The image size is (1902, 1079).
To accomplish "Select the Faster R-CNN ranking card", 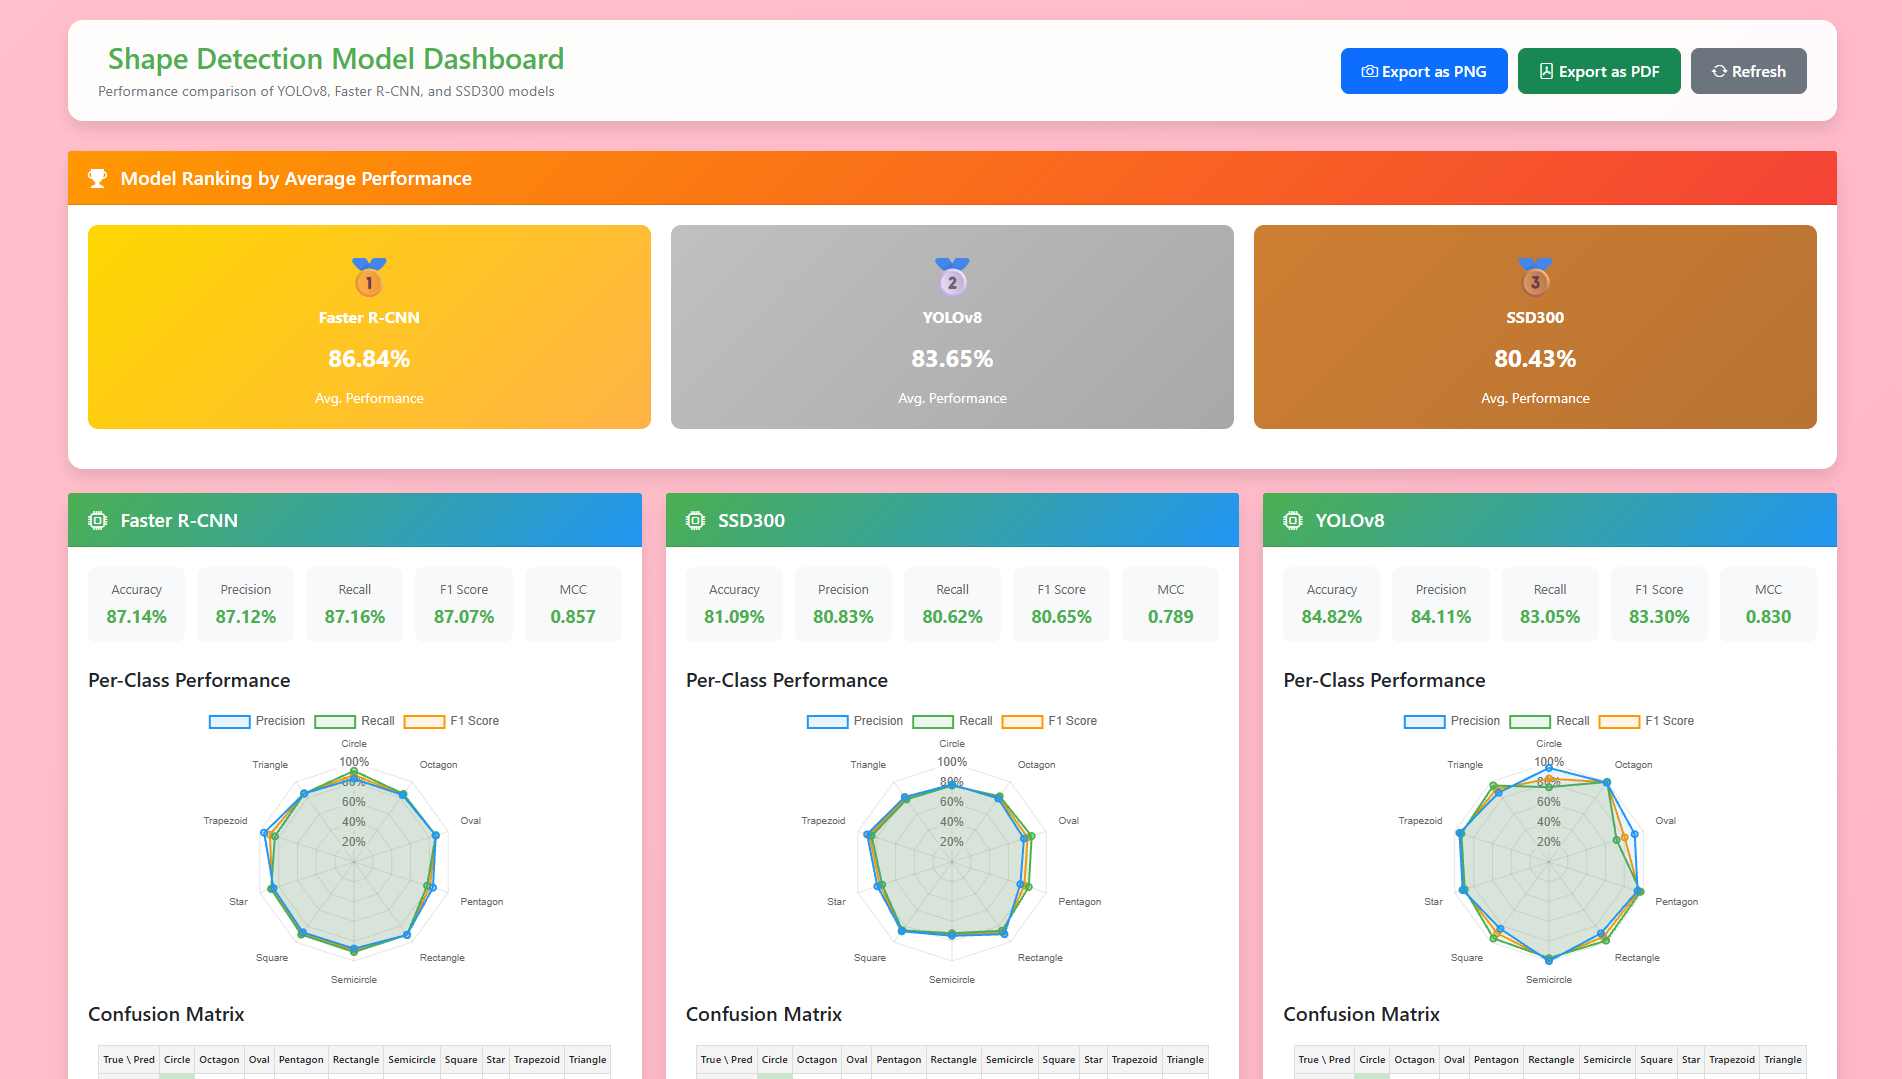I will [369, 327].
